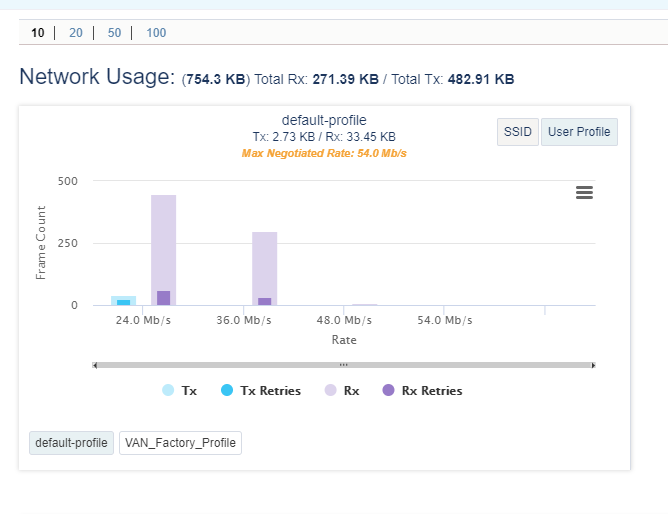Screen dimensions: 668x514
Task: Click the Rx Retries bar at 36.0 Mb/s
Action: coord(265,301)
